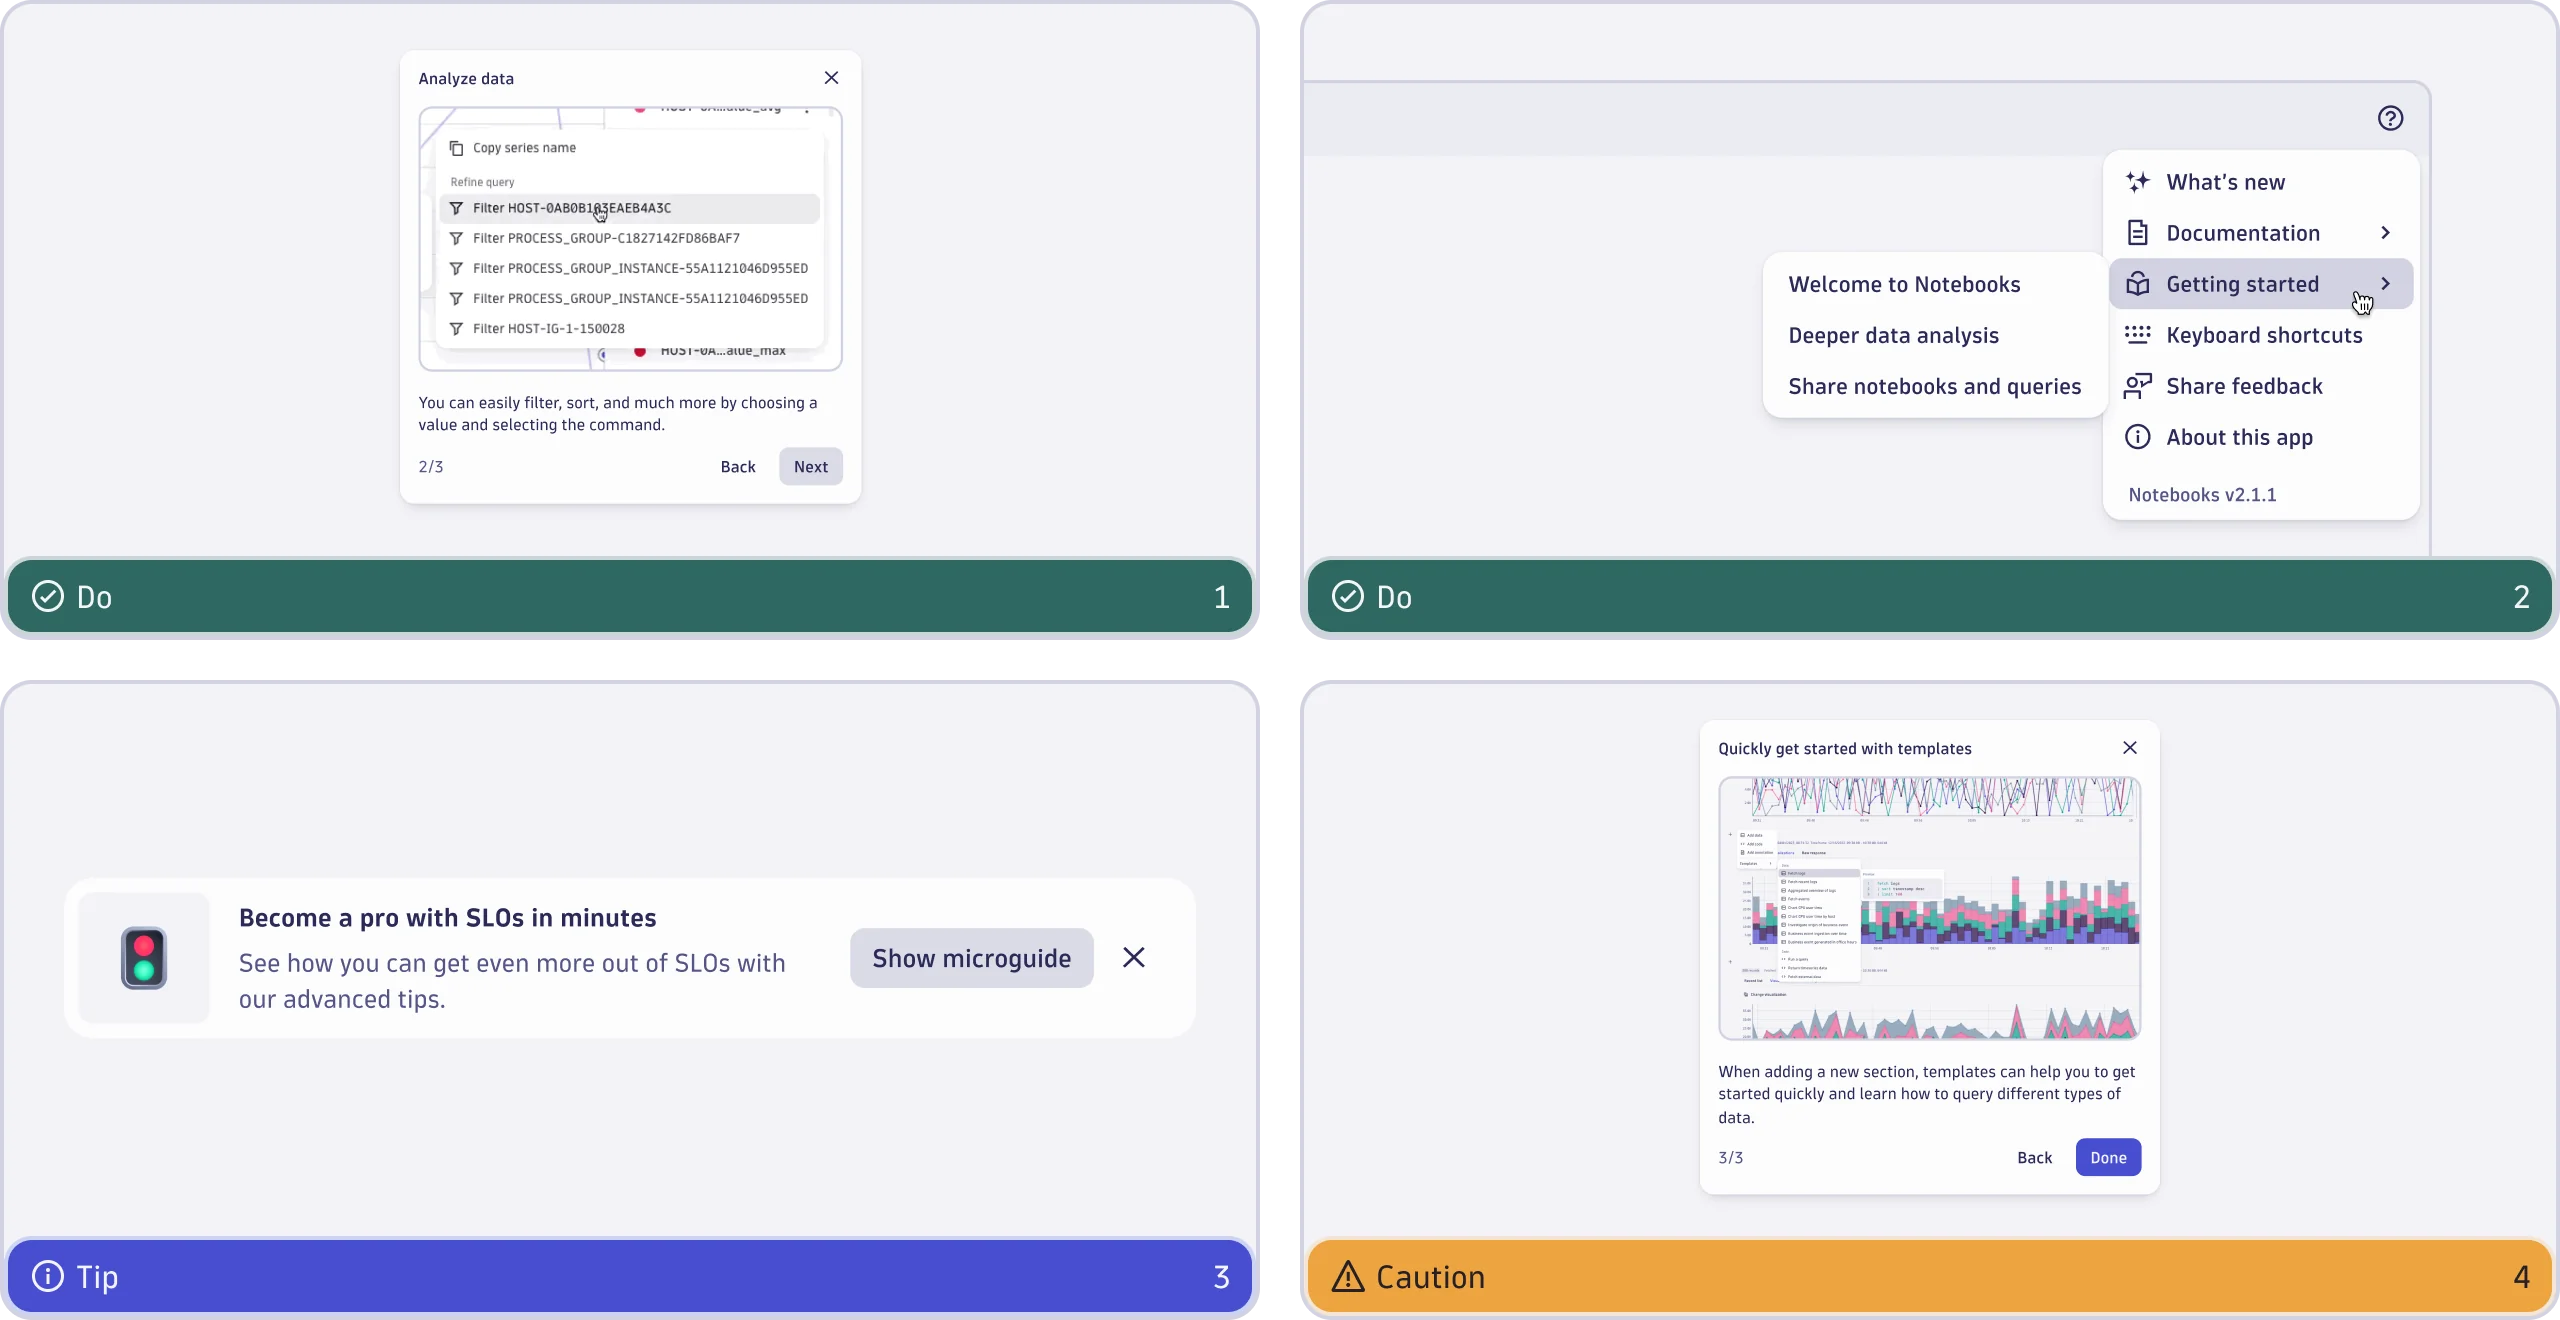Close the Quickly get started templates dialog
This screenshot has width=2560, height=1320.
point(2127,748)
